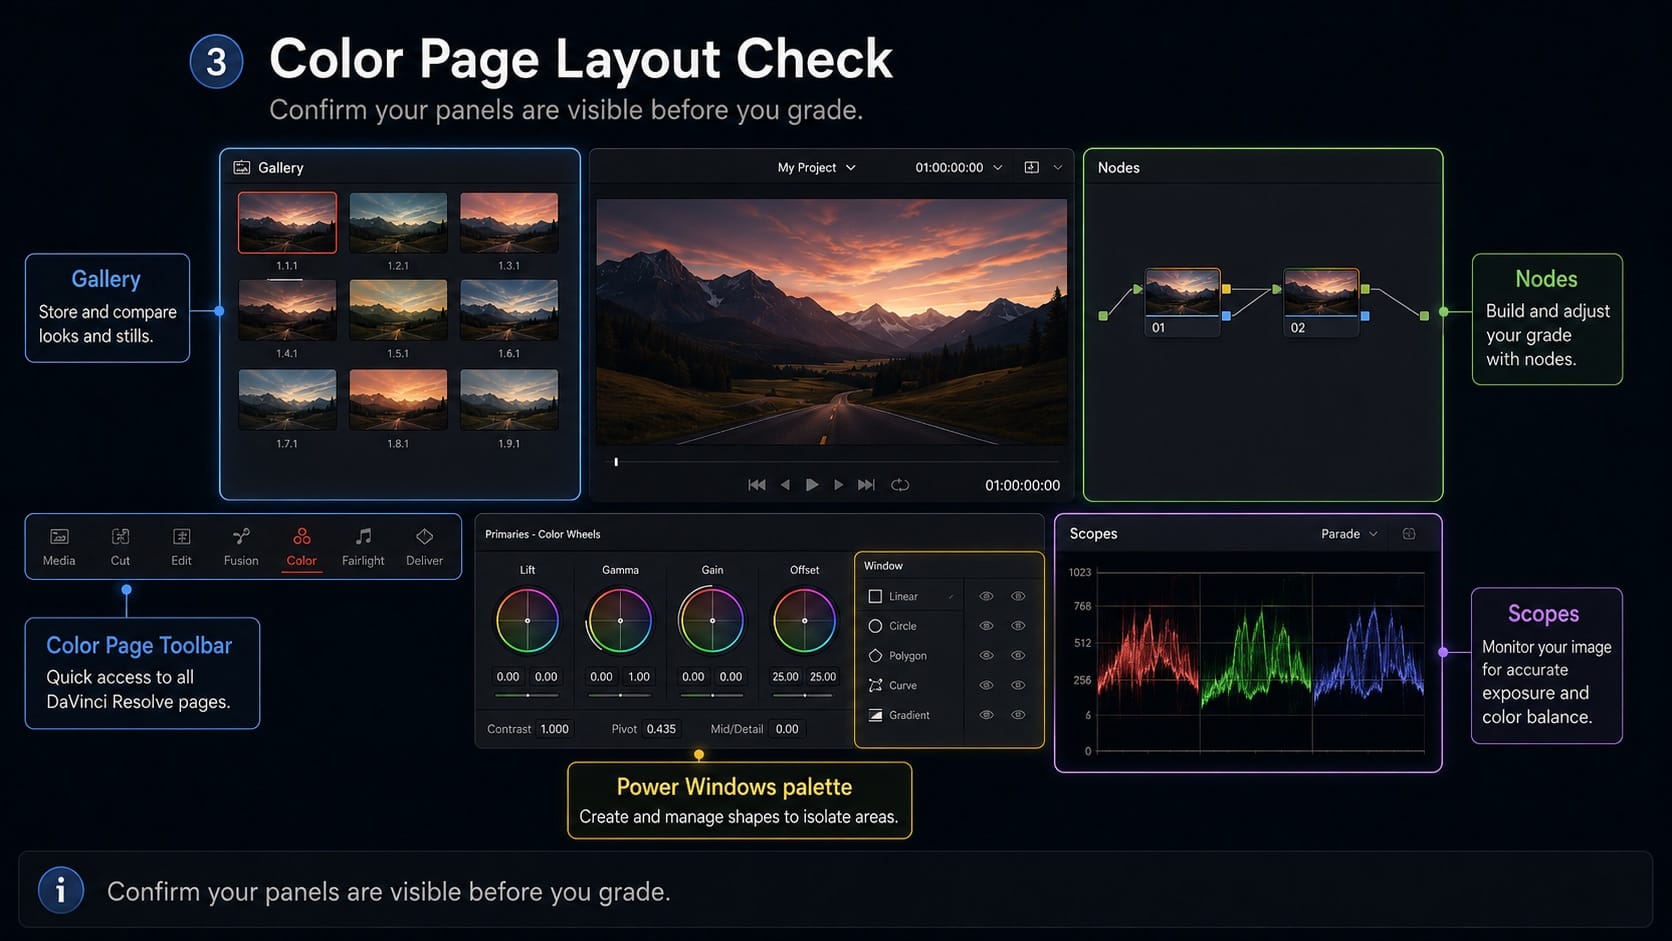Select node 01 in node graph
Image resolution: width=1672 pixels, height=941 pixels.
coord(1183,301)
